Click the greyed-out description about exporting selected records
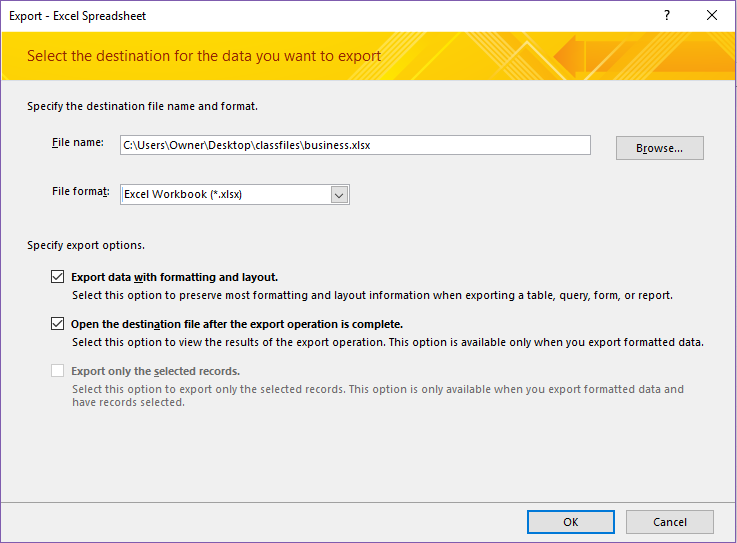 coord(378,395)
